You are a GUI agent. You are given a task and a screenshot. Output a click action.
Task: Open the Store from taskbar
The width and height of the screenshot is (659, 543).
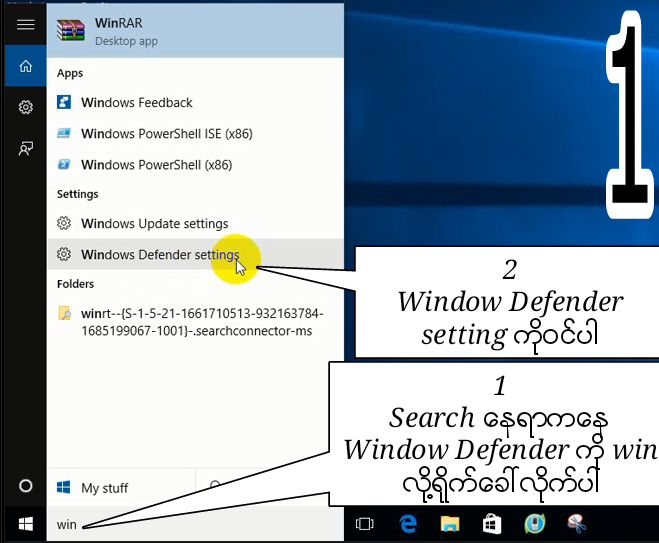click(492, 524)
